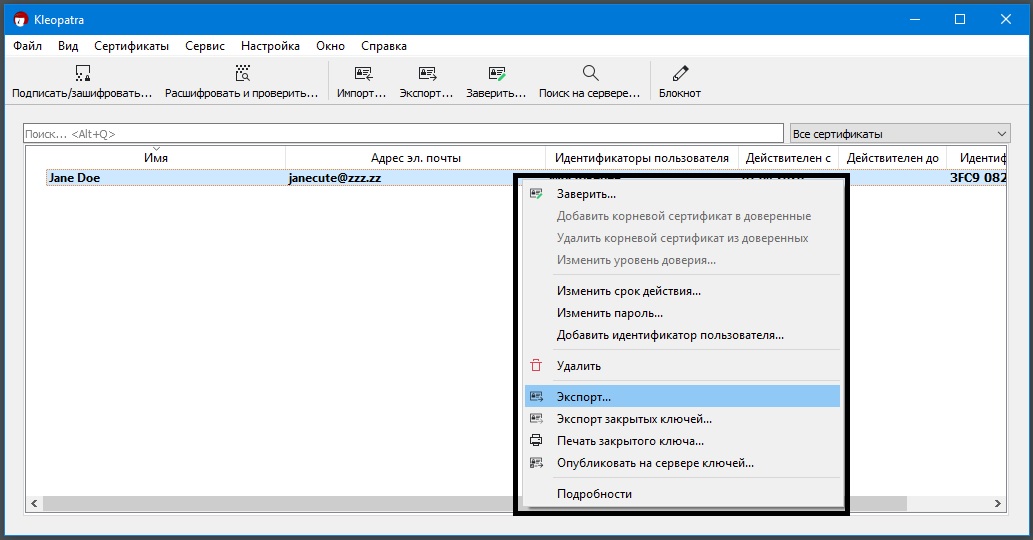Open the search on server (Поиск на сервере) tool

[x=590, y=74]
